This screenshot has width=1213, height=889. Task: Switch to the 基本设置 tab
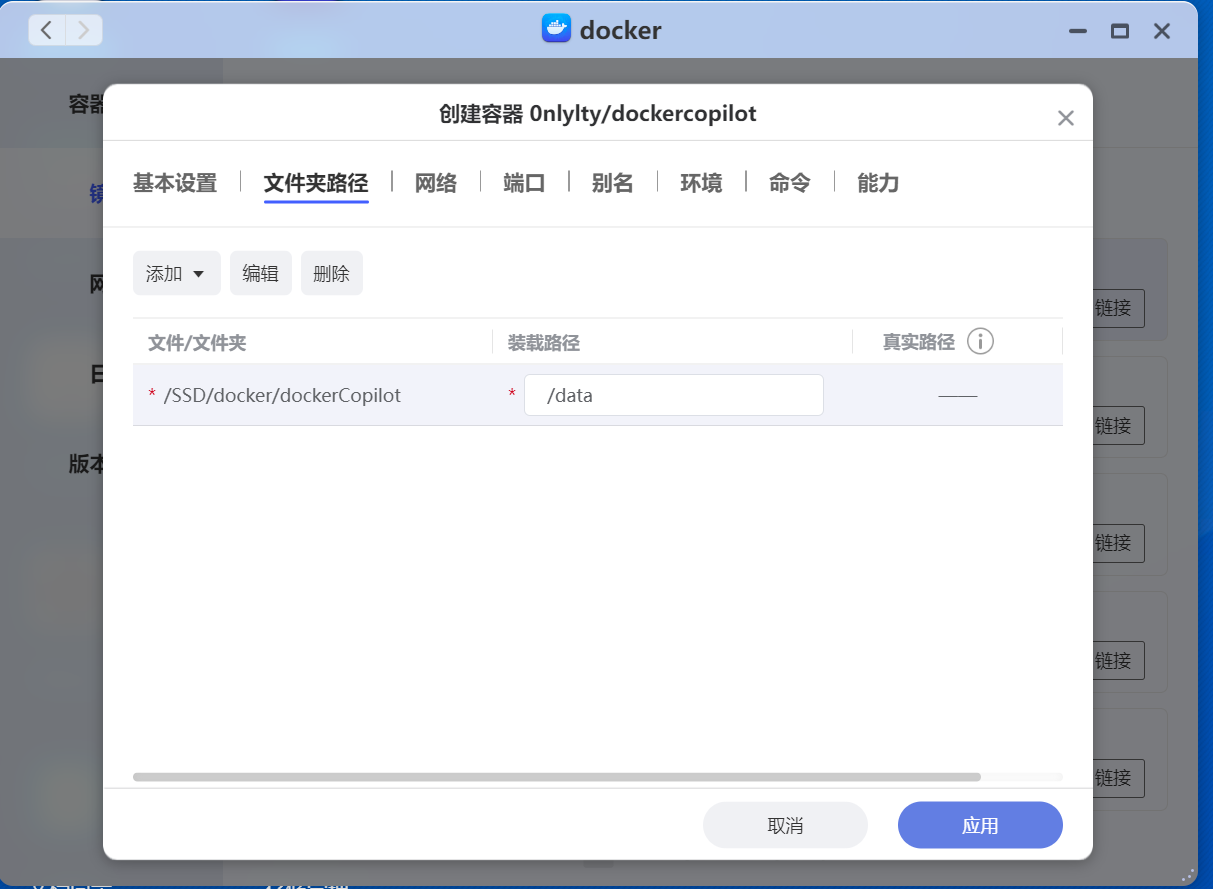(175, 183)
